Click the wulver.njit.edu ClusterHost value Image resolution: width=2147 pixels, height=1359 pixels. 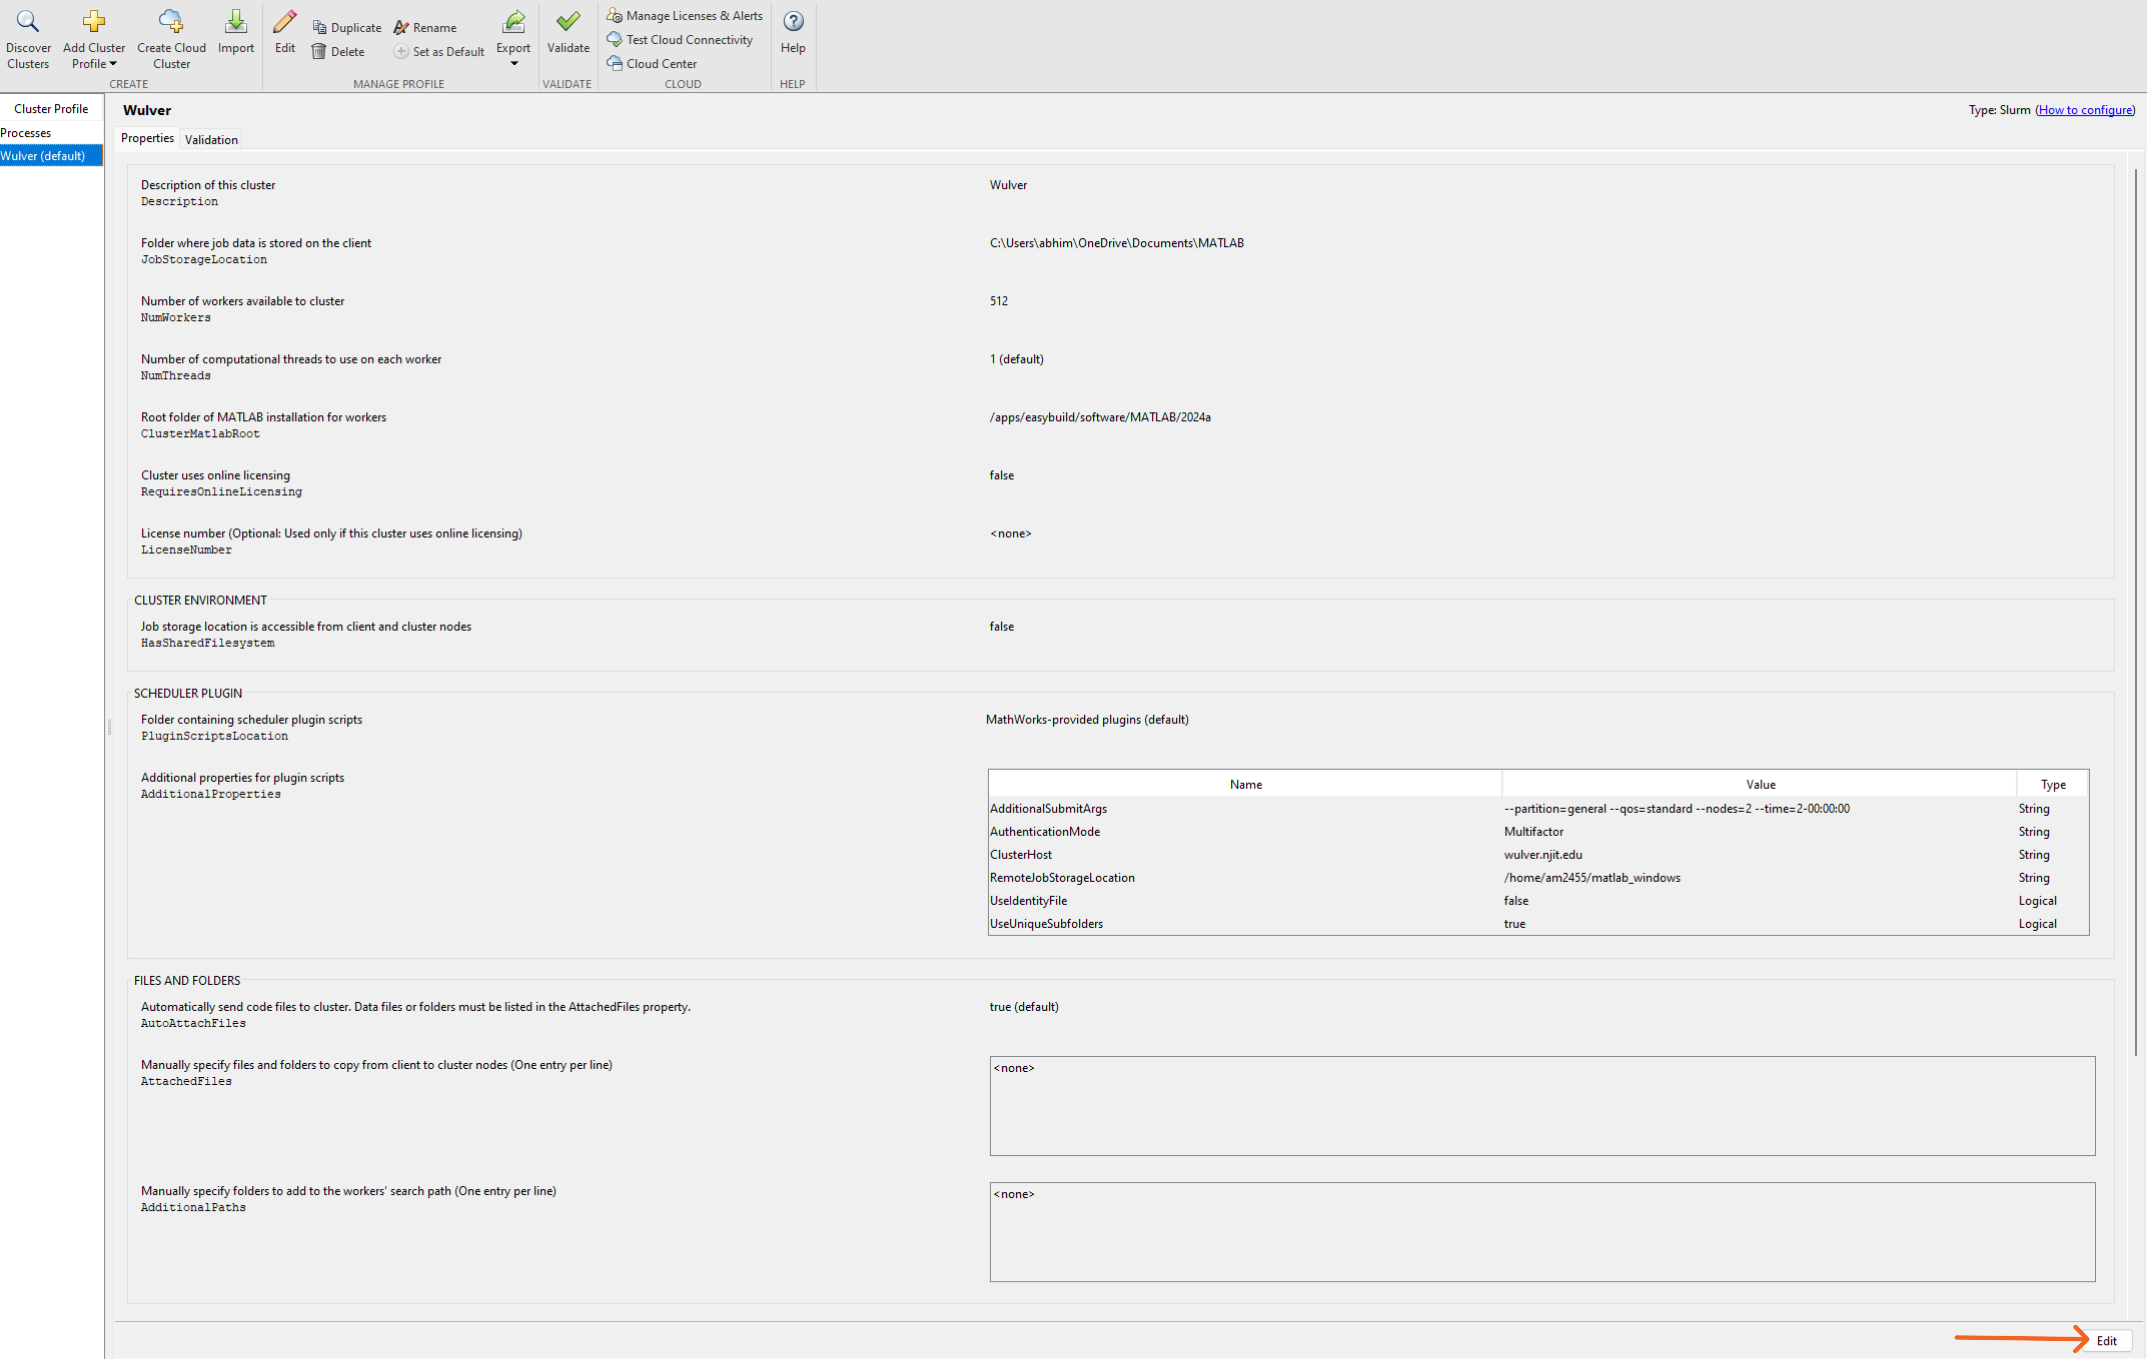[x=1543, y=854]
